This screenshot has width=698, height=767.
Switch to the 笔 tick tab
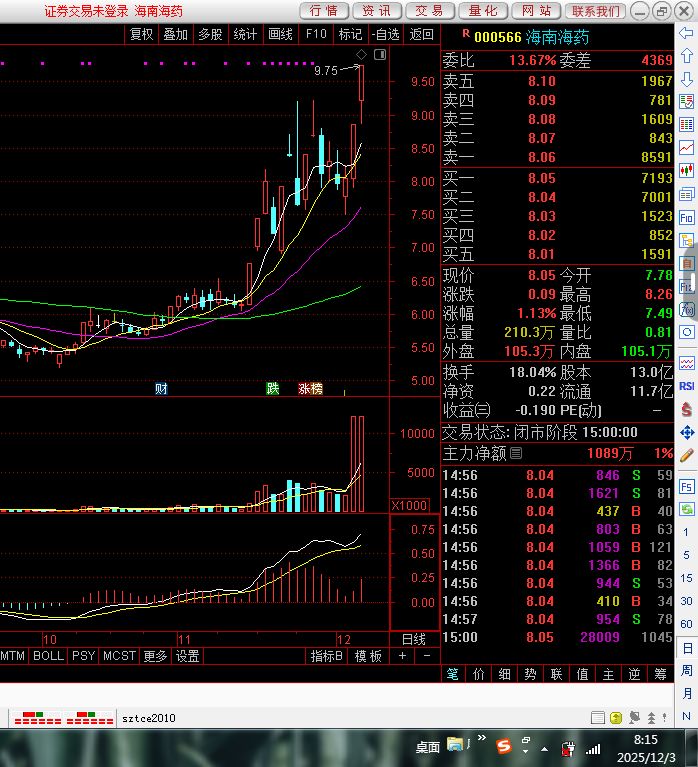452,674
